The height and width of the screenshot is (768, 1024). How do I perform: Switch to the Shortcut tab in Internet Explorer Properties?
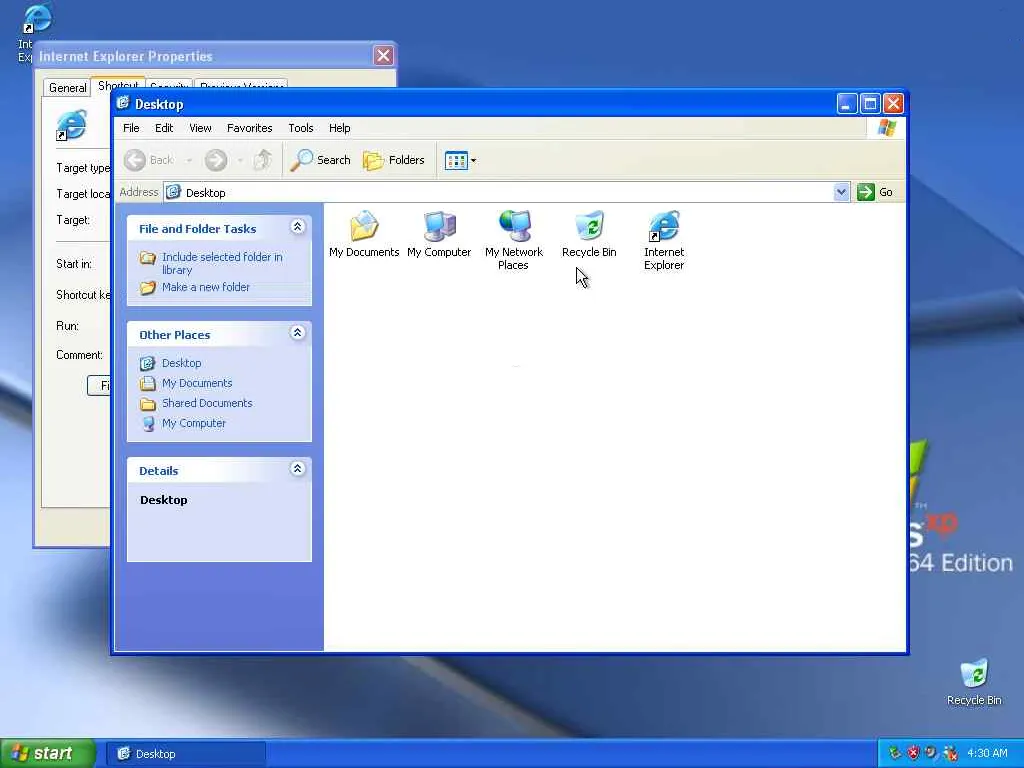(118, 86)
